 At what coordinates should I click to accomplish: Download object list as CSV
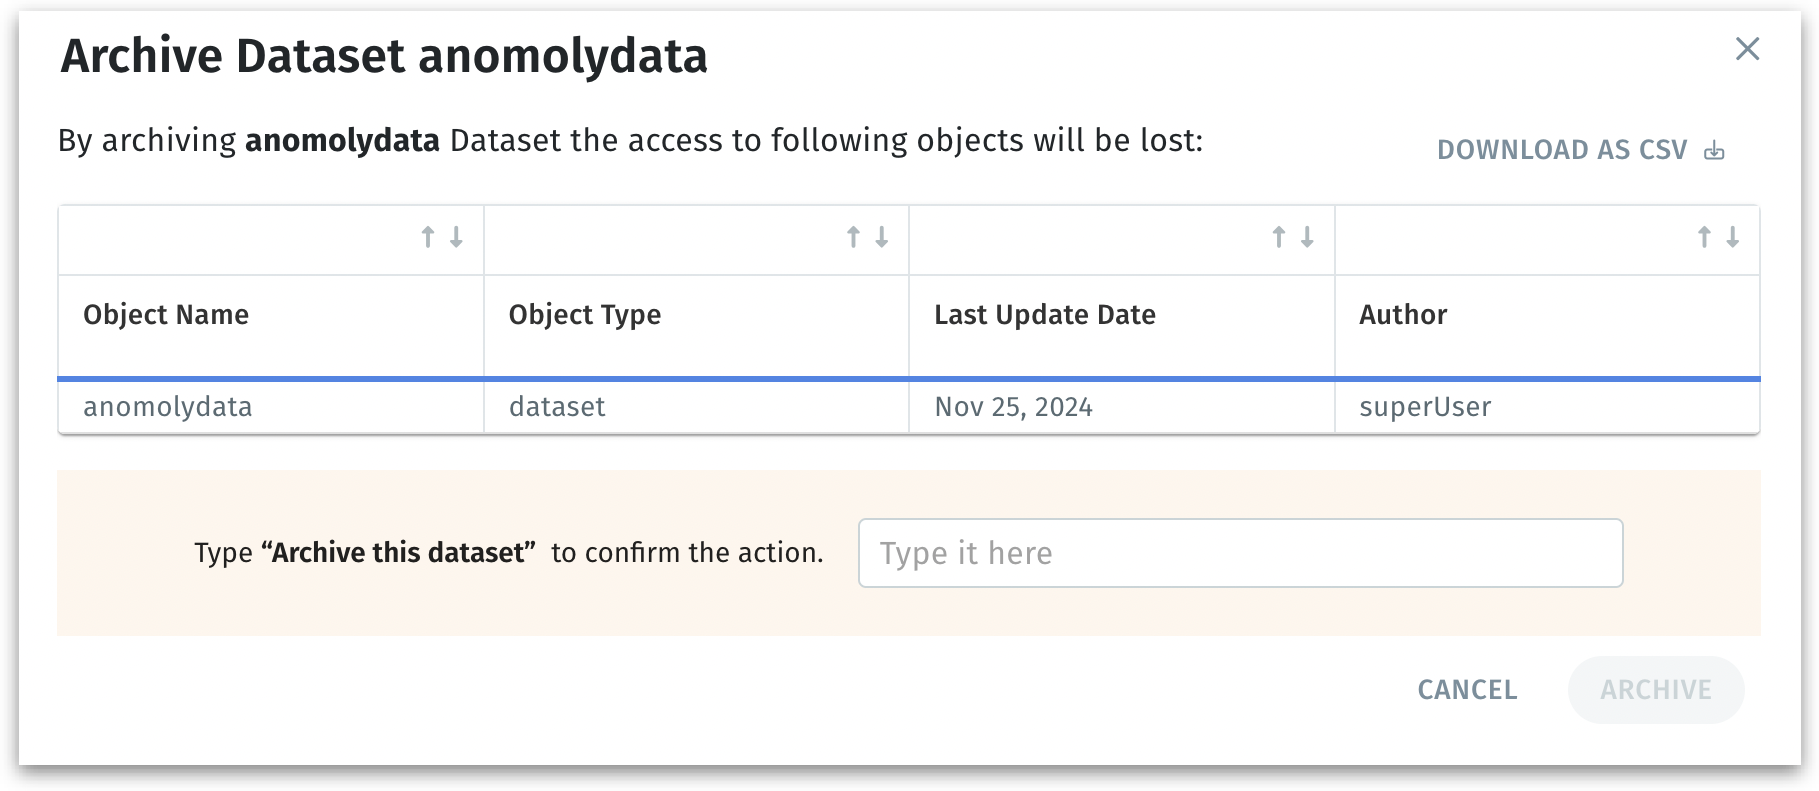coord(1562,150)
